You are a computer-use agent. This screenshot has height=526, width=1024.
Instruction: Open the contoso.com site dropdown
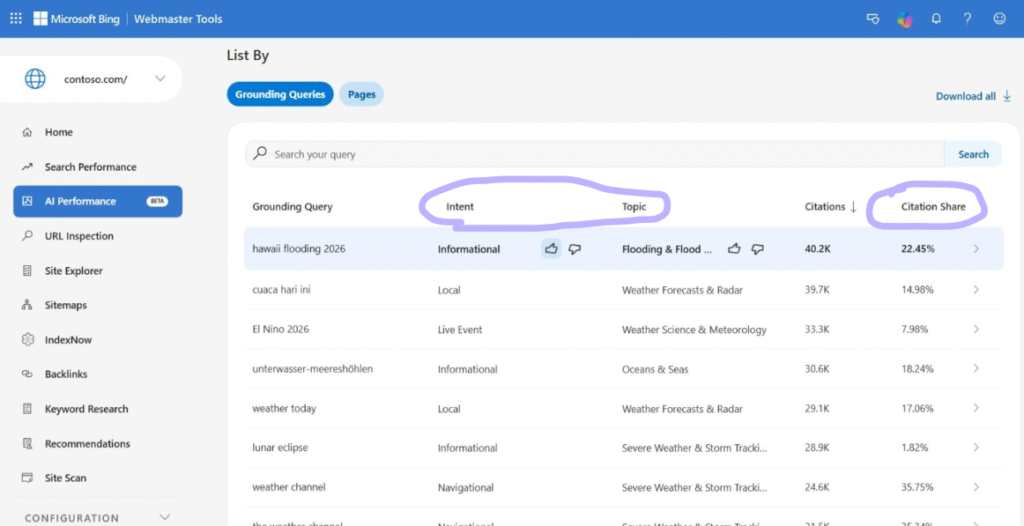[x=160, y=79]
